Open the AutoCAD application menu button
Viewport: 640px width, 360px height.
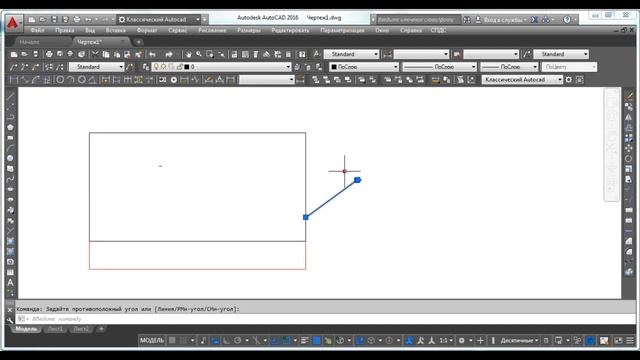pyautogui.click(x=13, y=23)
